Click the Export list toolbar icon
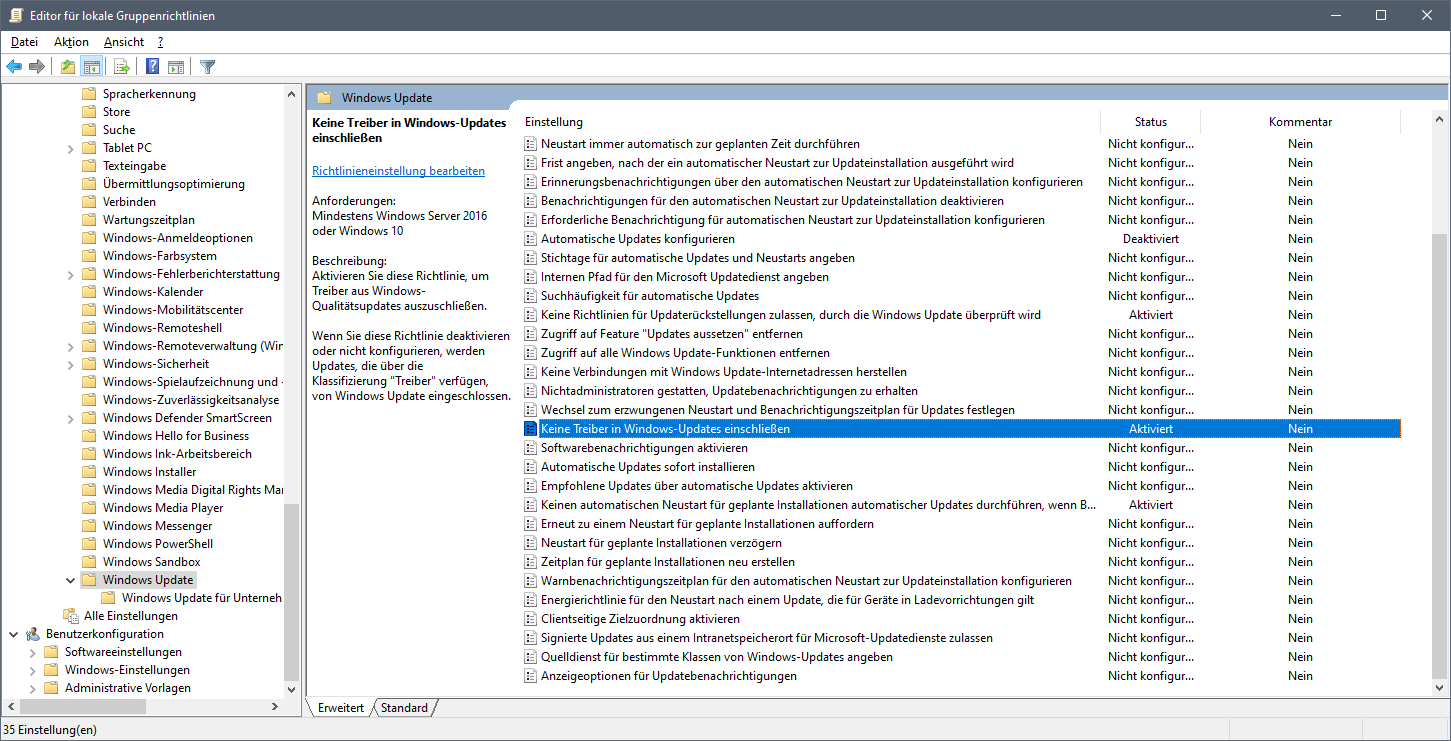The width and height of the screenshot is (1451, 741). tap(121, 67)
